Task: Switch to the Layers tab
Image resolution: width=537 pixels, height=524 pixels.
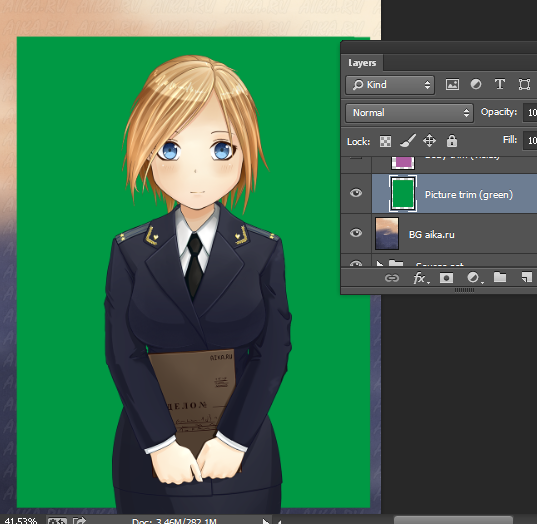Action: coord(362,63)
